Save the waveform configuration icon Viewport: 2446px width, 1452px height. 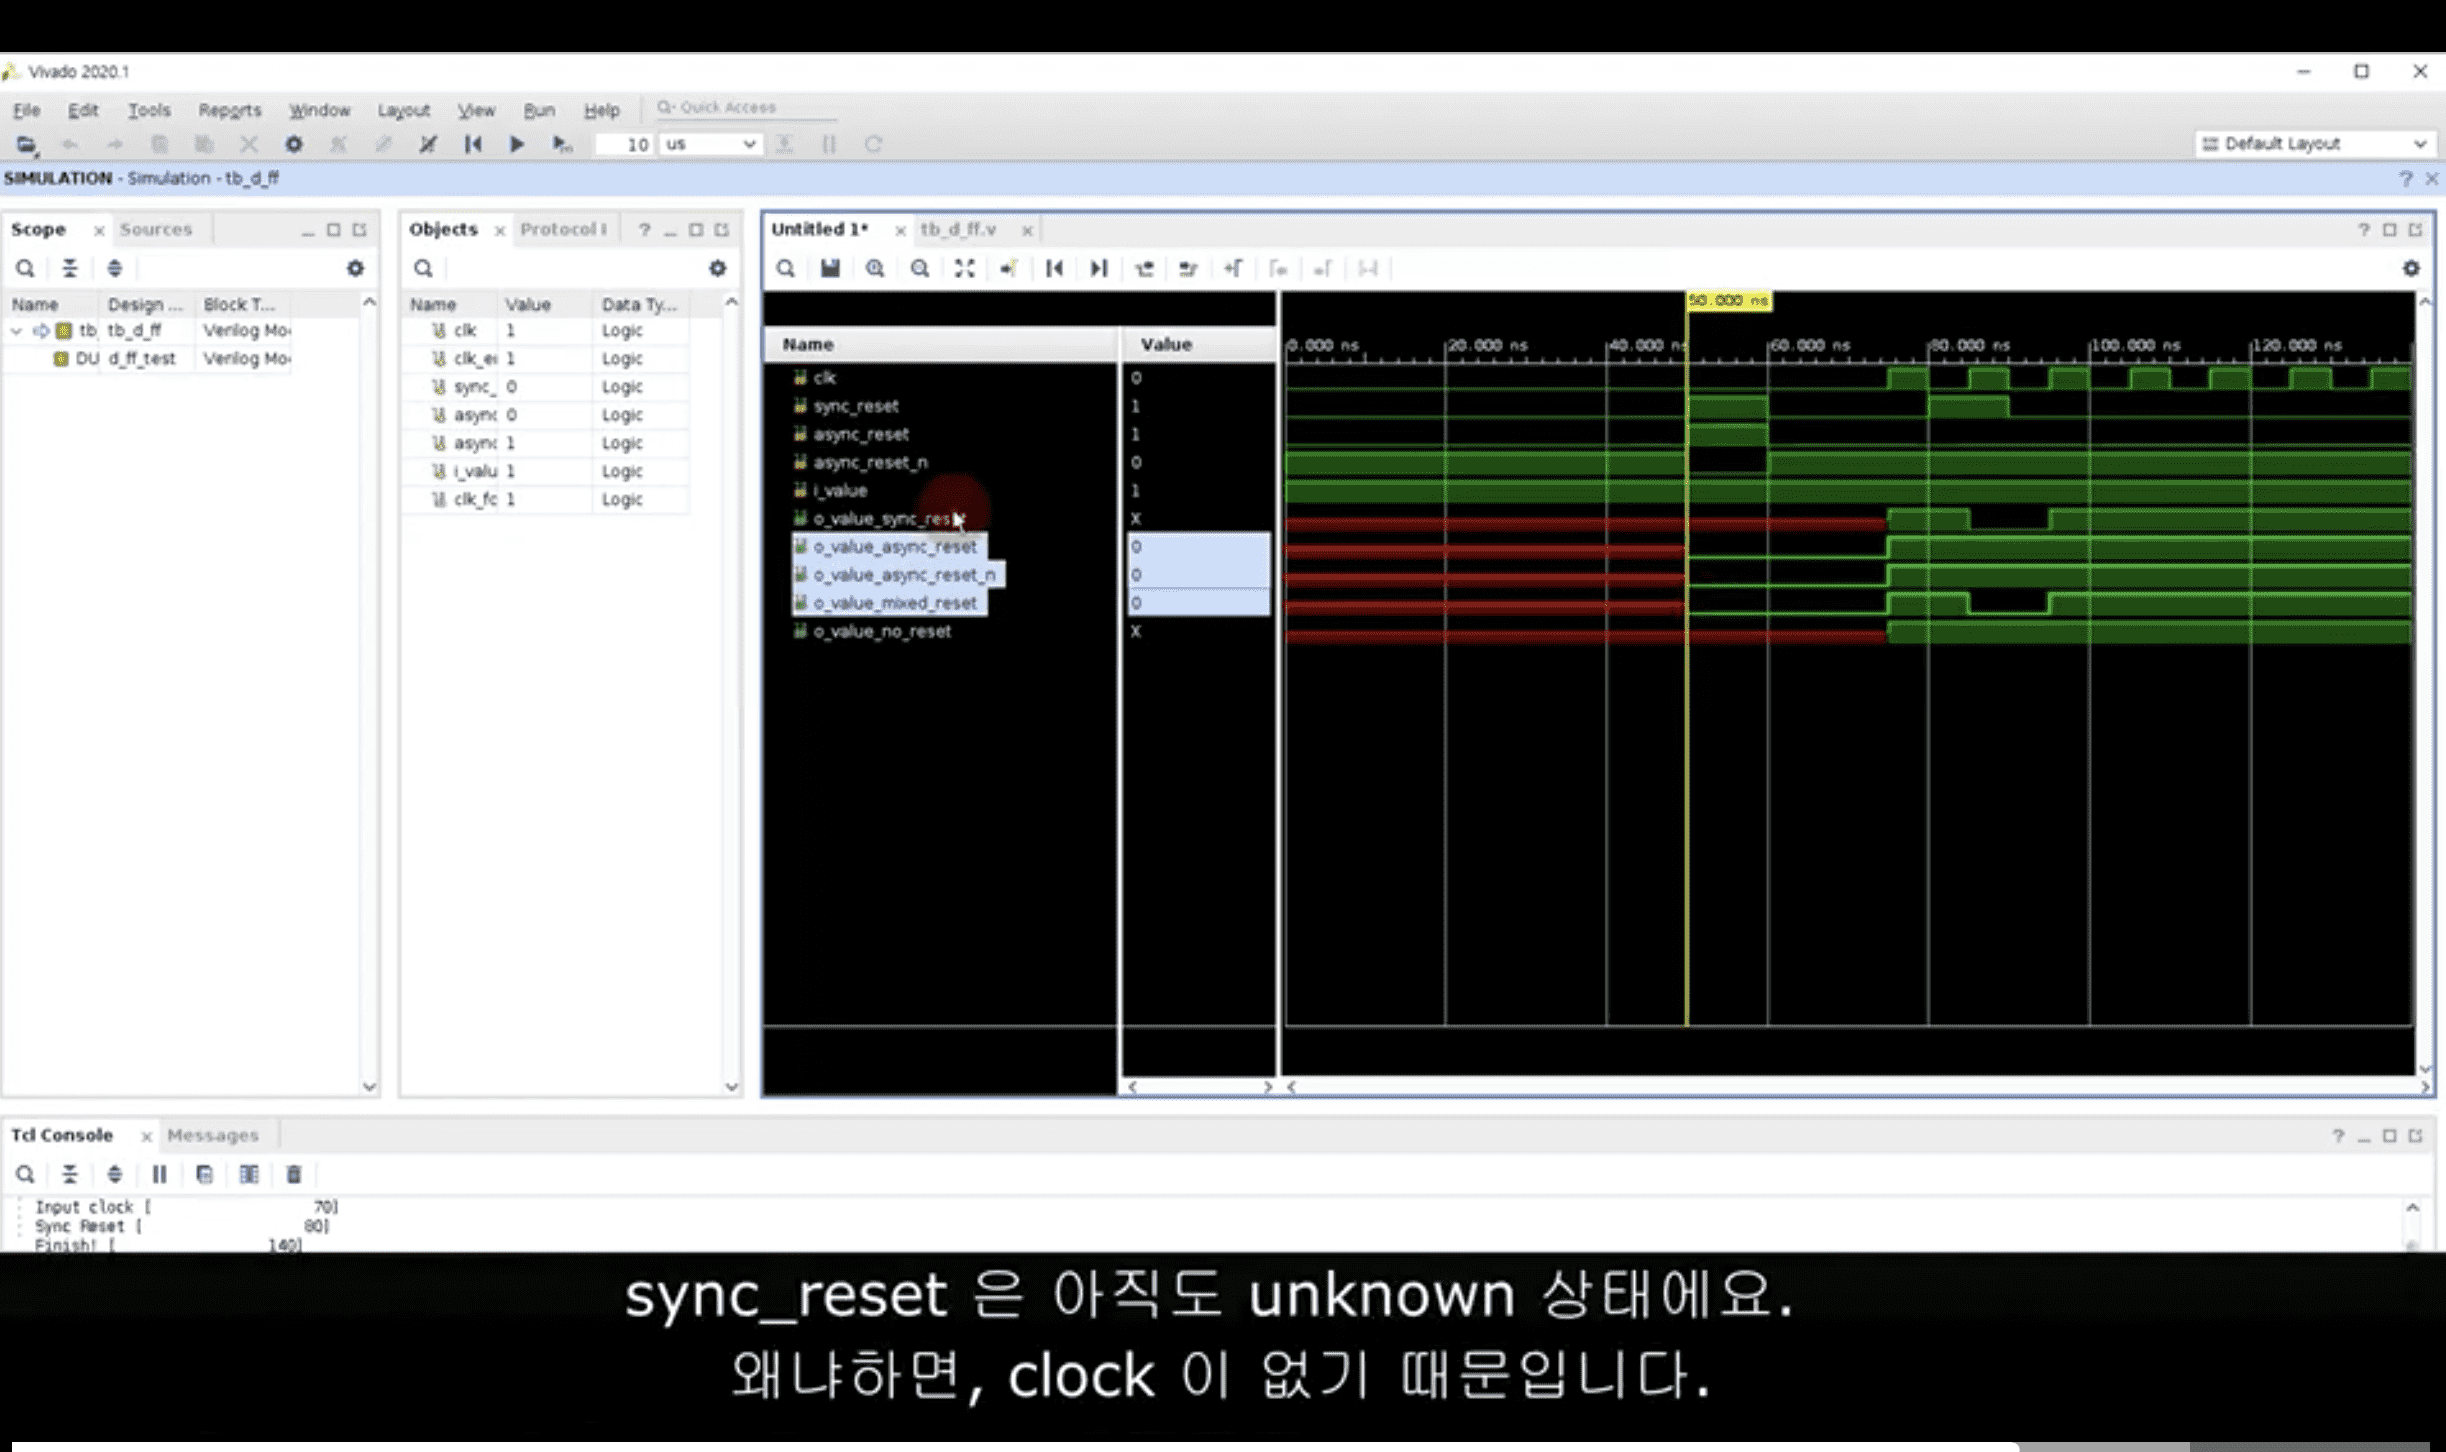(830, 268)
